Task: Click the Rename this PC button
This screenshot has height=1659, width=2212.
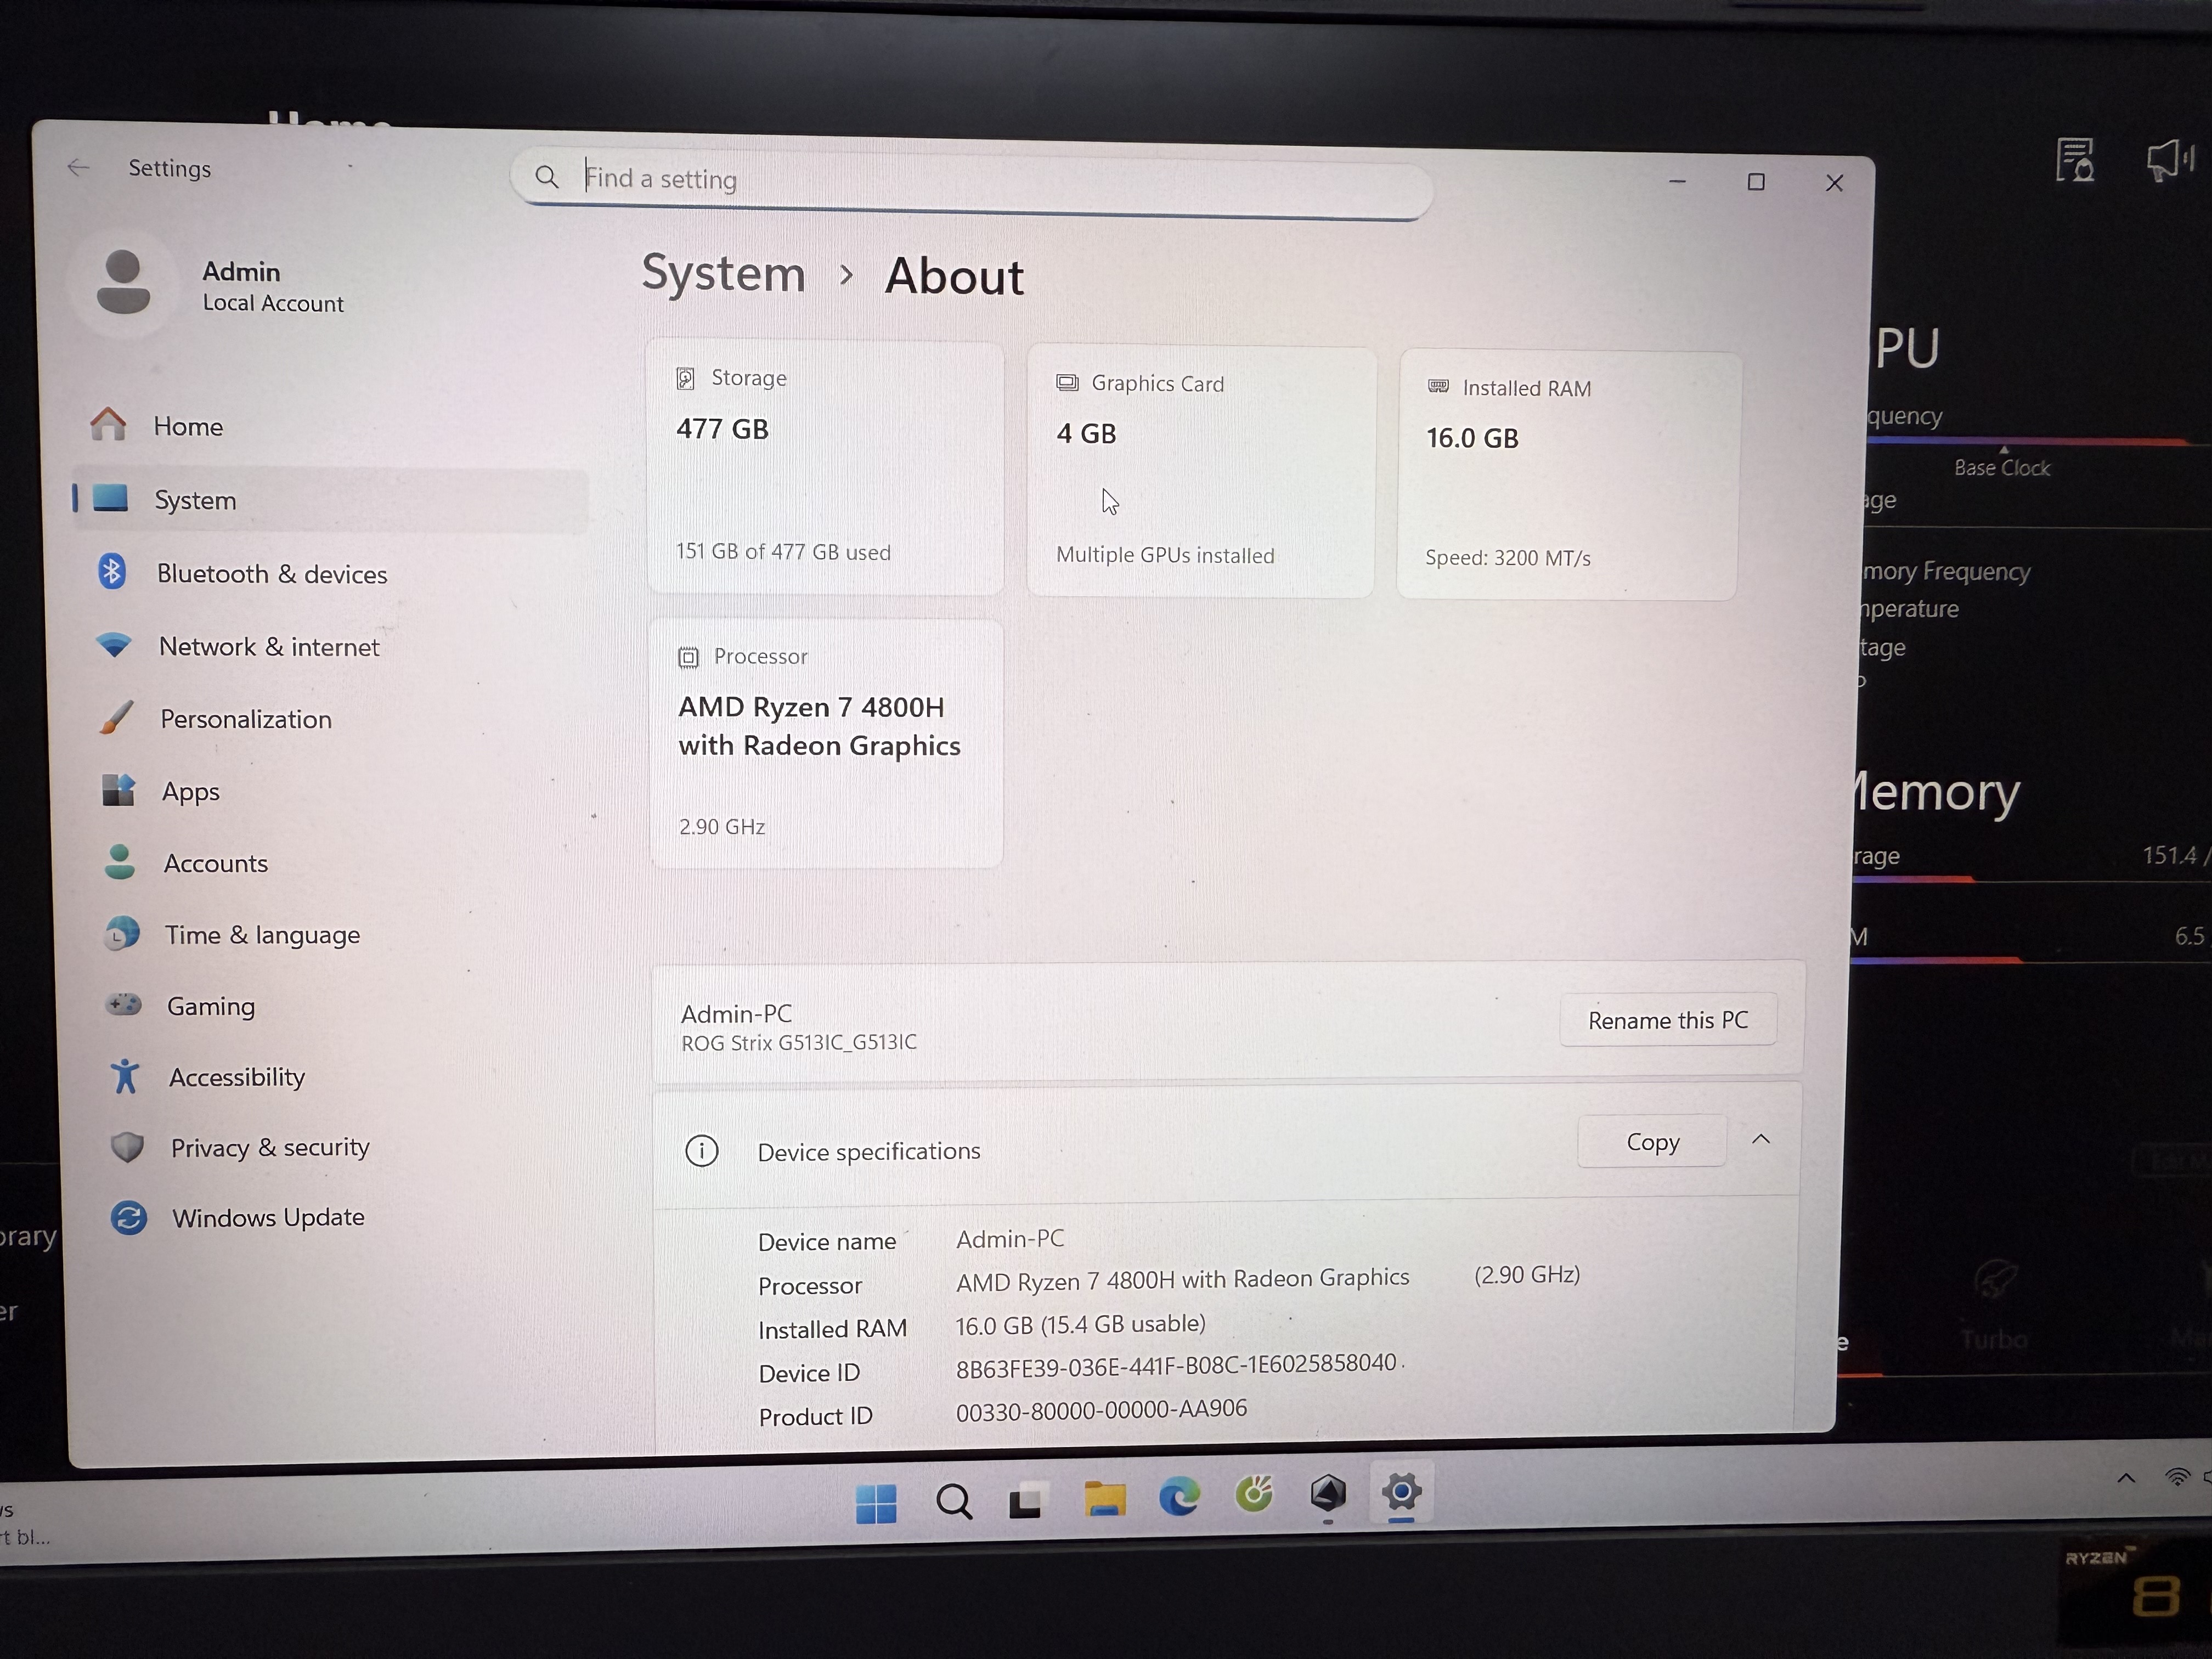Action: pyautogui.click(x=1667, y=1020)
